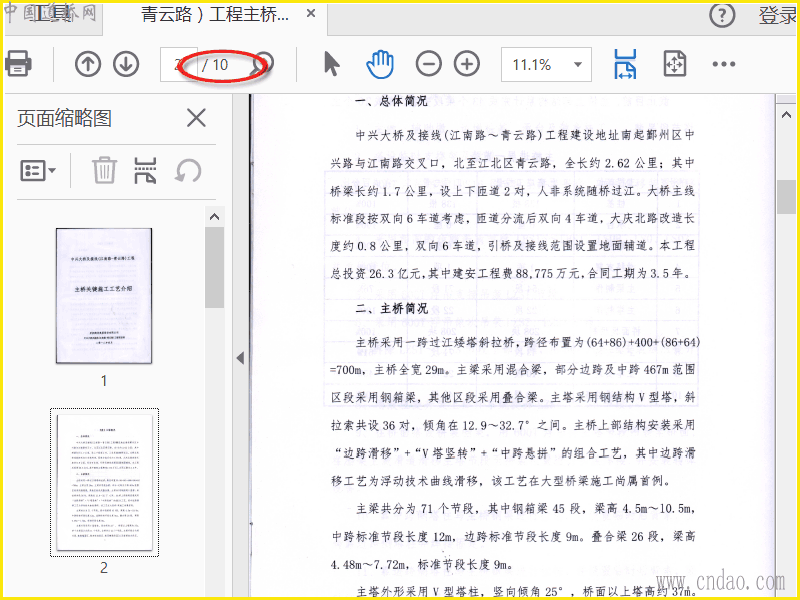Select the arrow selection tool
The height and width of the screenshot is (600, 800).
(332, 64)
